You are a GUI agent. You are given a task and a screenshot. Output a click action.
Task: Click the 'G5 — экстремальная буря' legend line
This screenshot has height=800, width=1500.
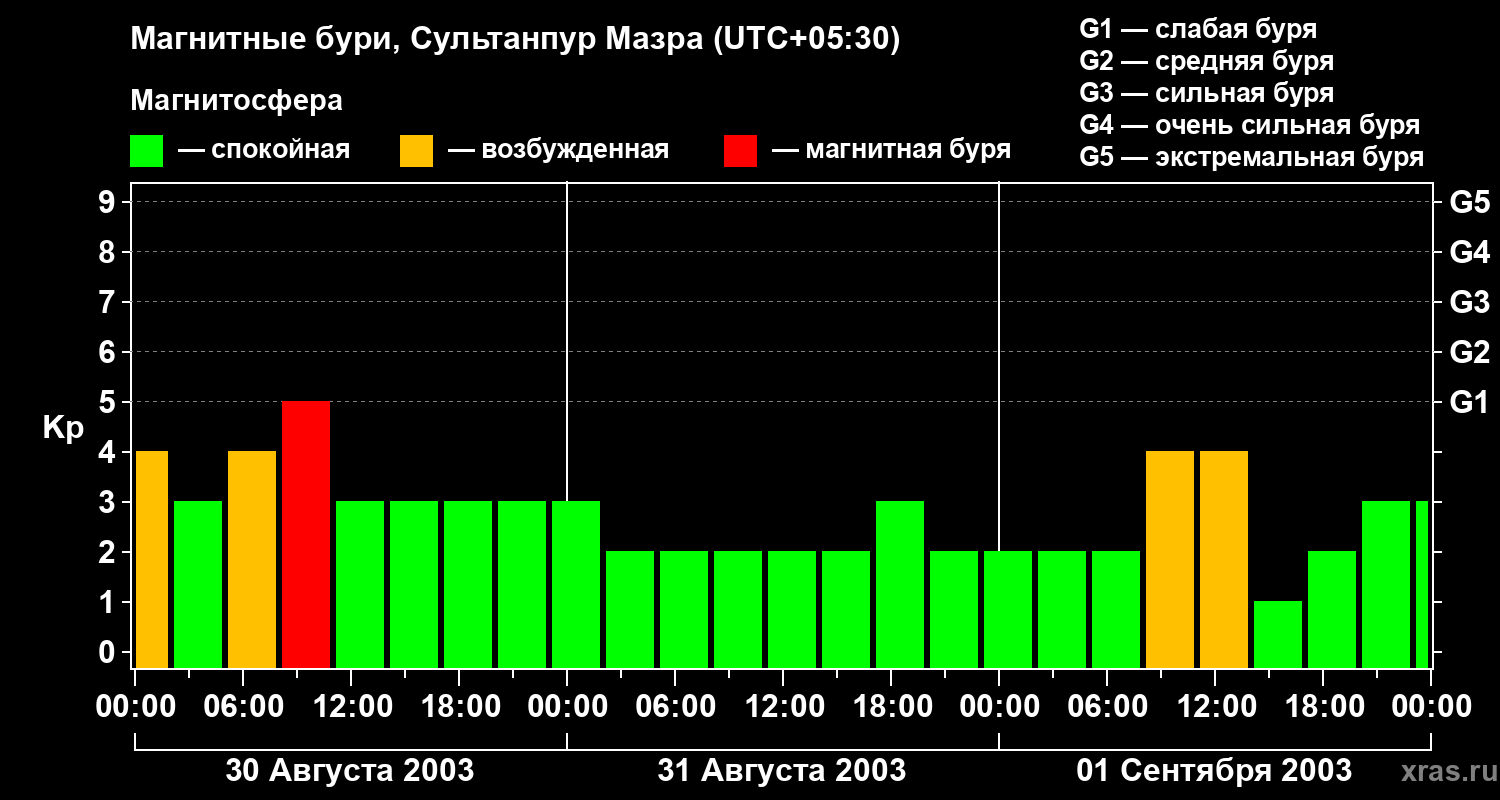pos(1251,157)
